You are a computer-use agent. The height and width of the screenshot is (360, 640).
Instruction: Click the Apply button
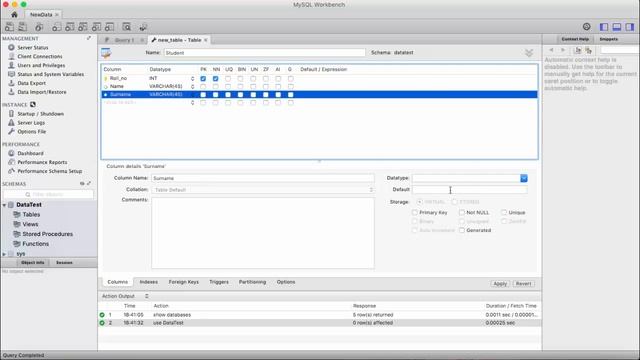(x=500, y=284)
